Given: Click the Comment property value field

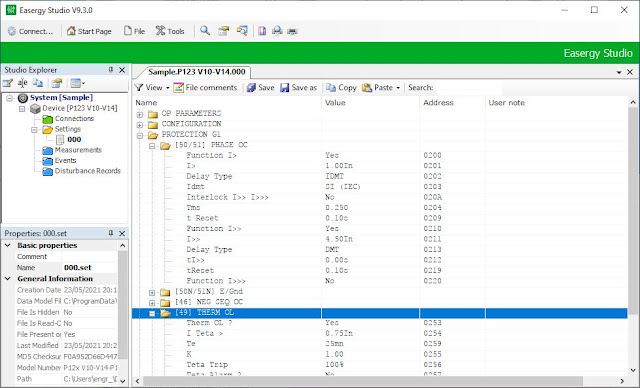Looking at the screenshot, I should tap(89, 257).
